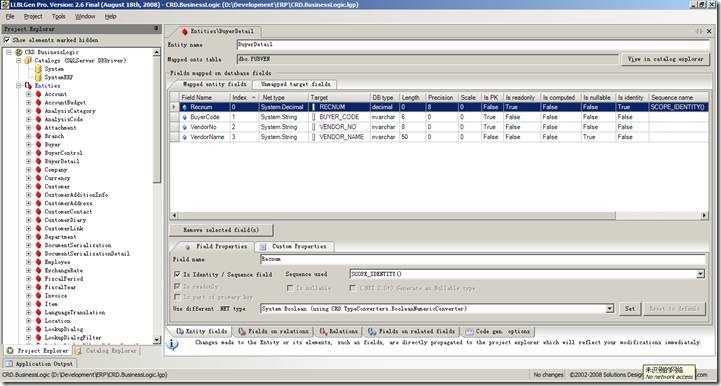Expand the CustomerAddress entity node
Viewport: 721px width, 386px height.
(29, 203)
